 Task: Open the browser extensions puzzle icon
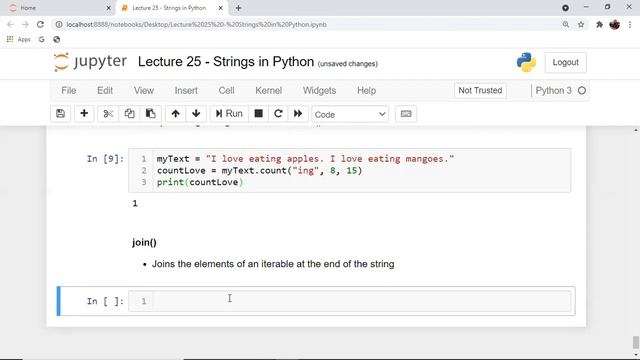599,24
